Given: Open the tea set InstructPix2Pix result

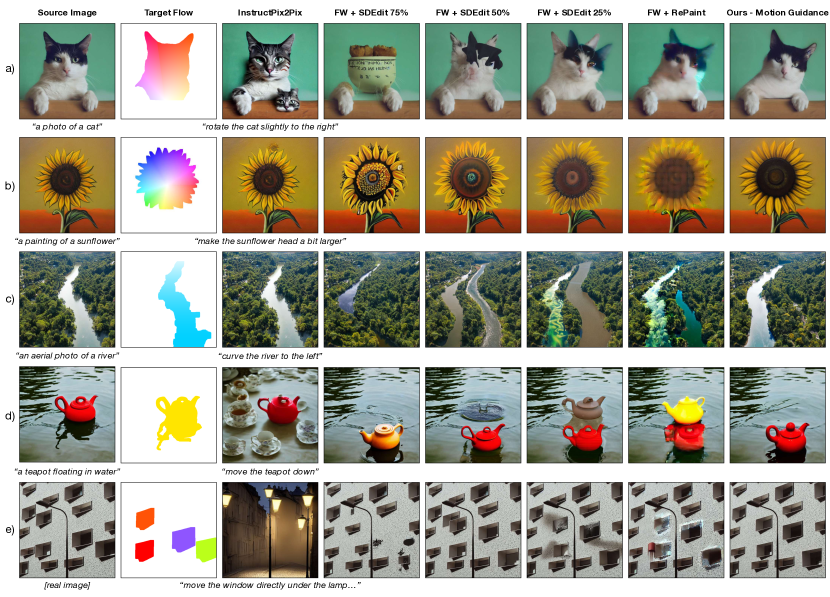Looking at the screenshot, I should 270,415.
